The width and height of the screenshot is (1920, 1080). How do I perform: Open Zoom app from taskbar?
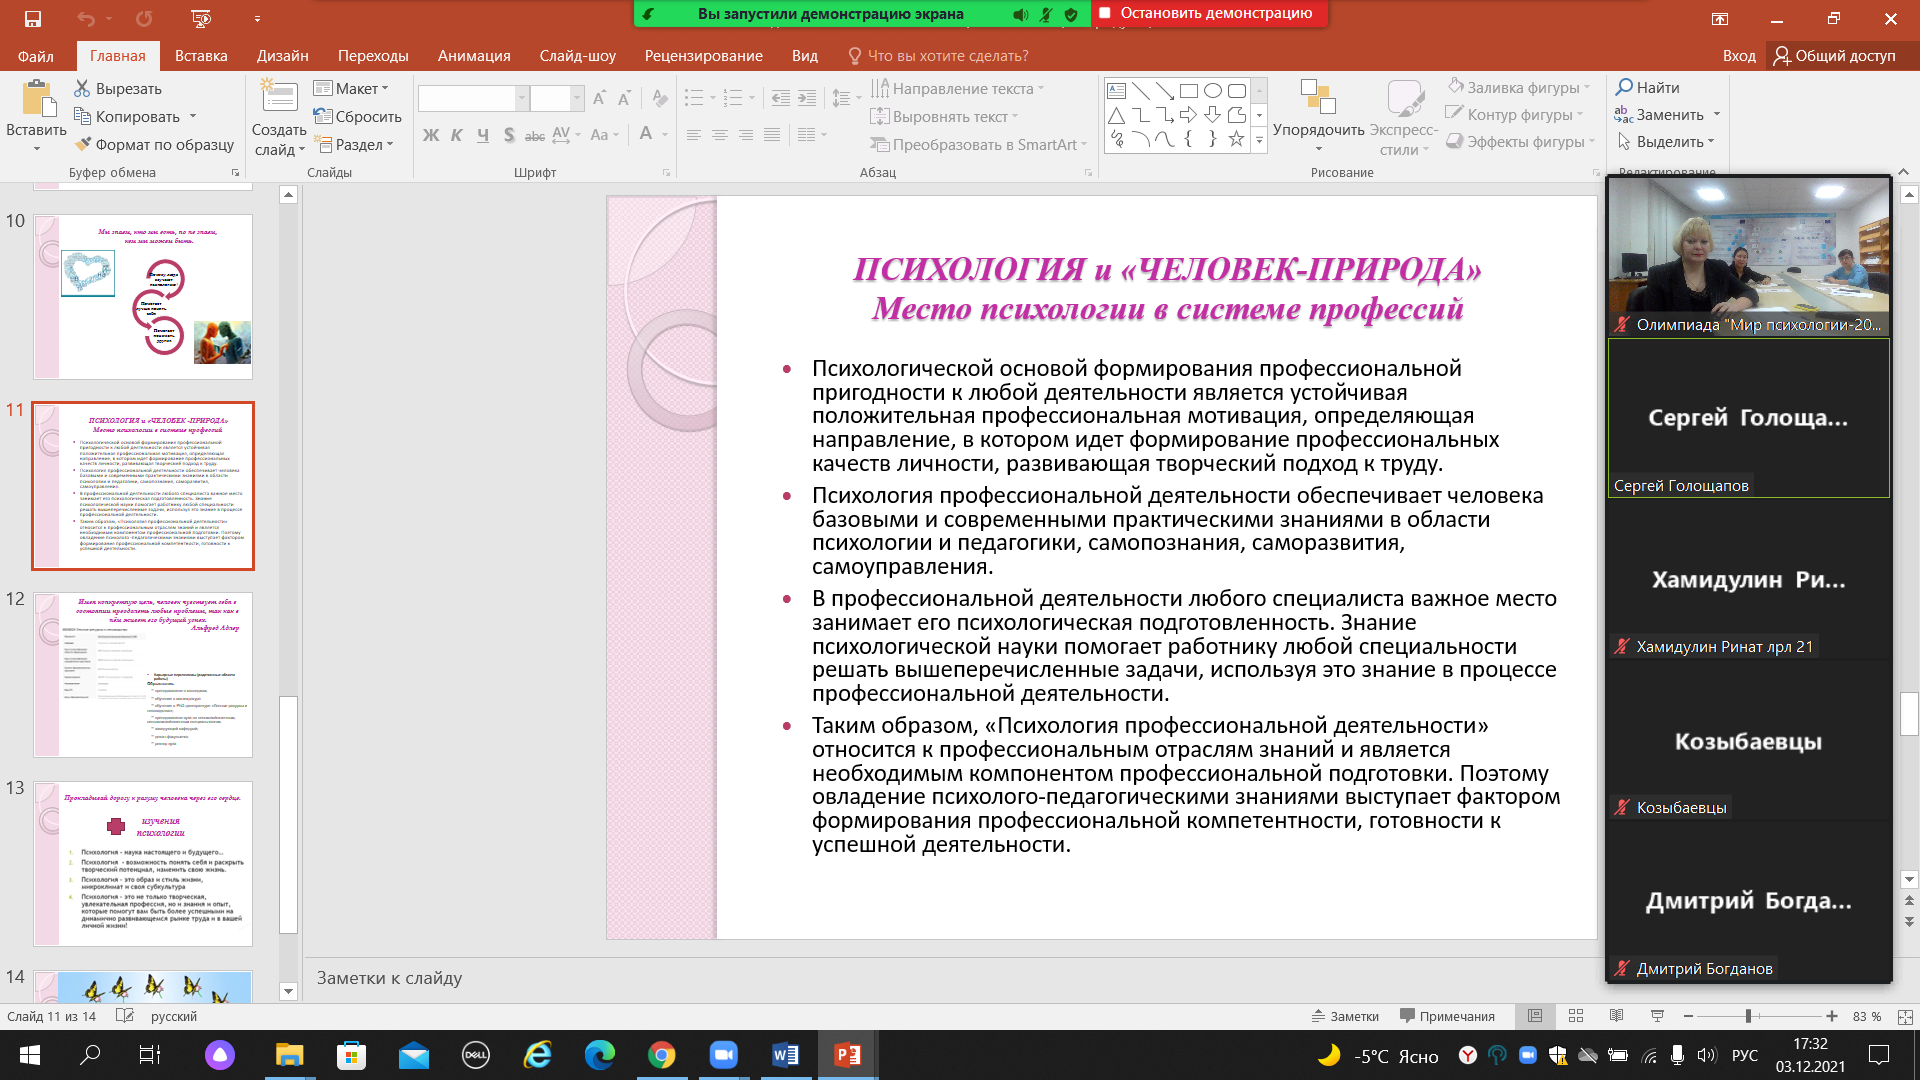click(723, 1055)
